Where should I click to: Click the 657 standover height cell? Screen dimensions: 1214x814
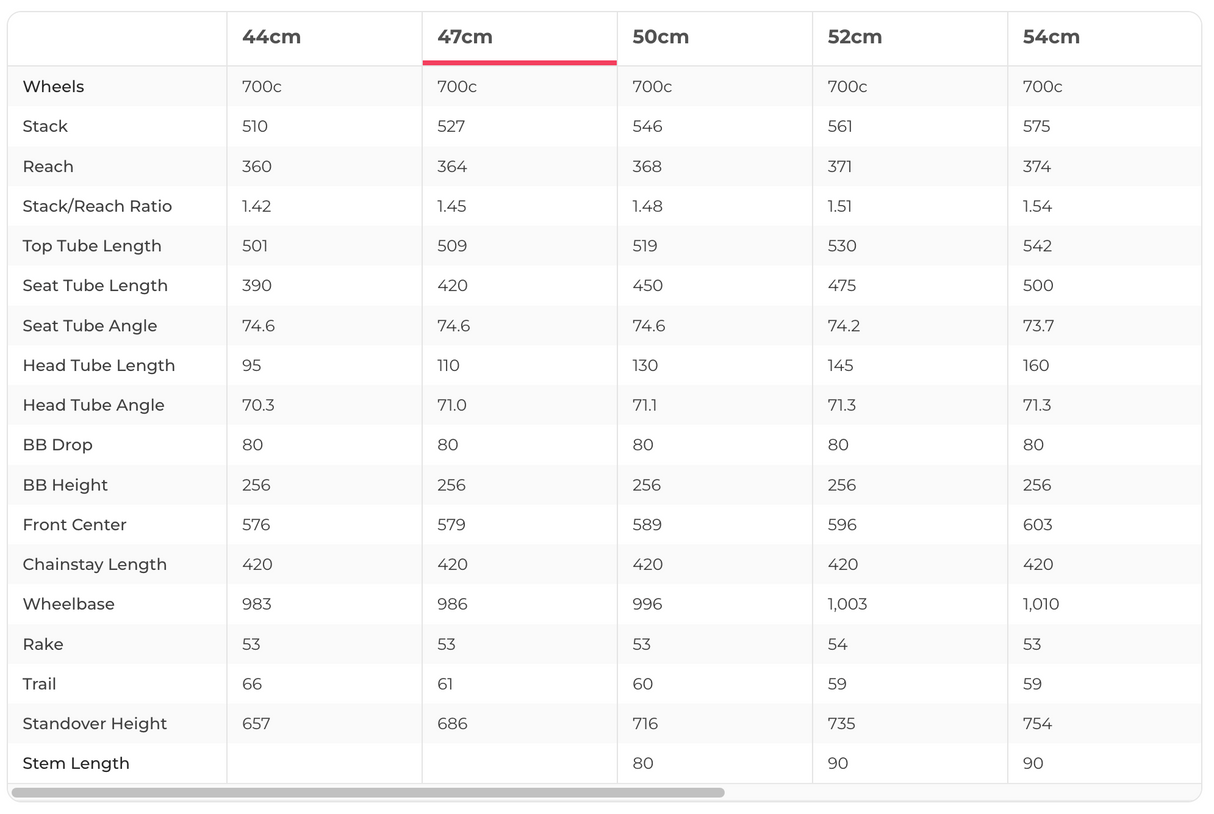[x=256, y=724]
